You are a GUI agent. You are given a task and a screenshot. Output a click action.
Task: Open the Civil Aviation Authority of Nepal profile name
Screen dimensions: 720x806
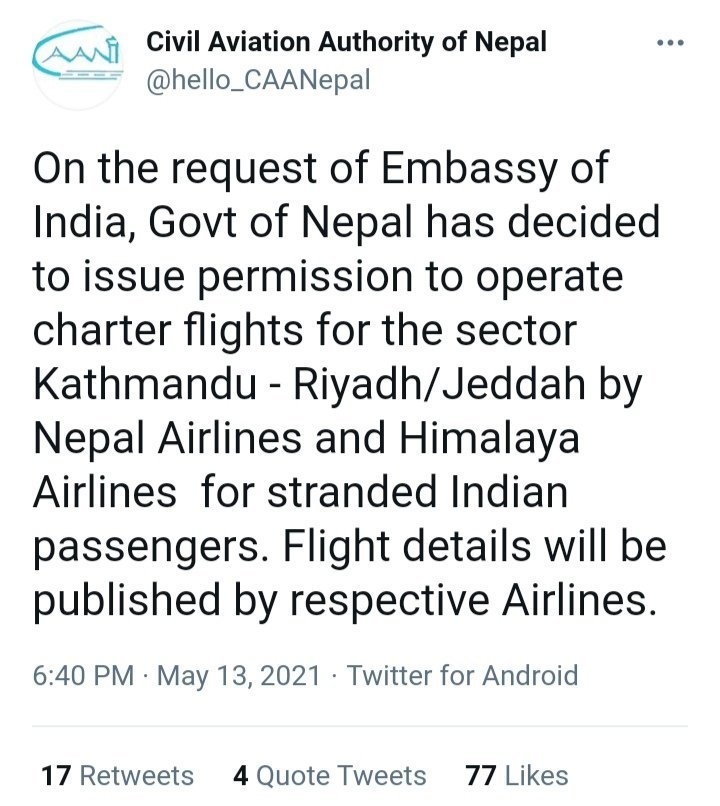346,43
